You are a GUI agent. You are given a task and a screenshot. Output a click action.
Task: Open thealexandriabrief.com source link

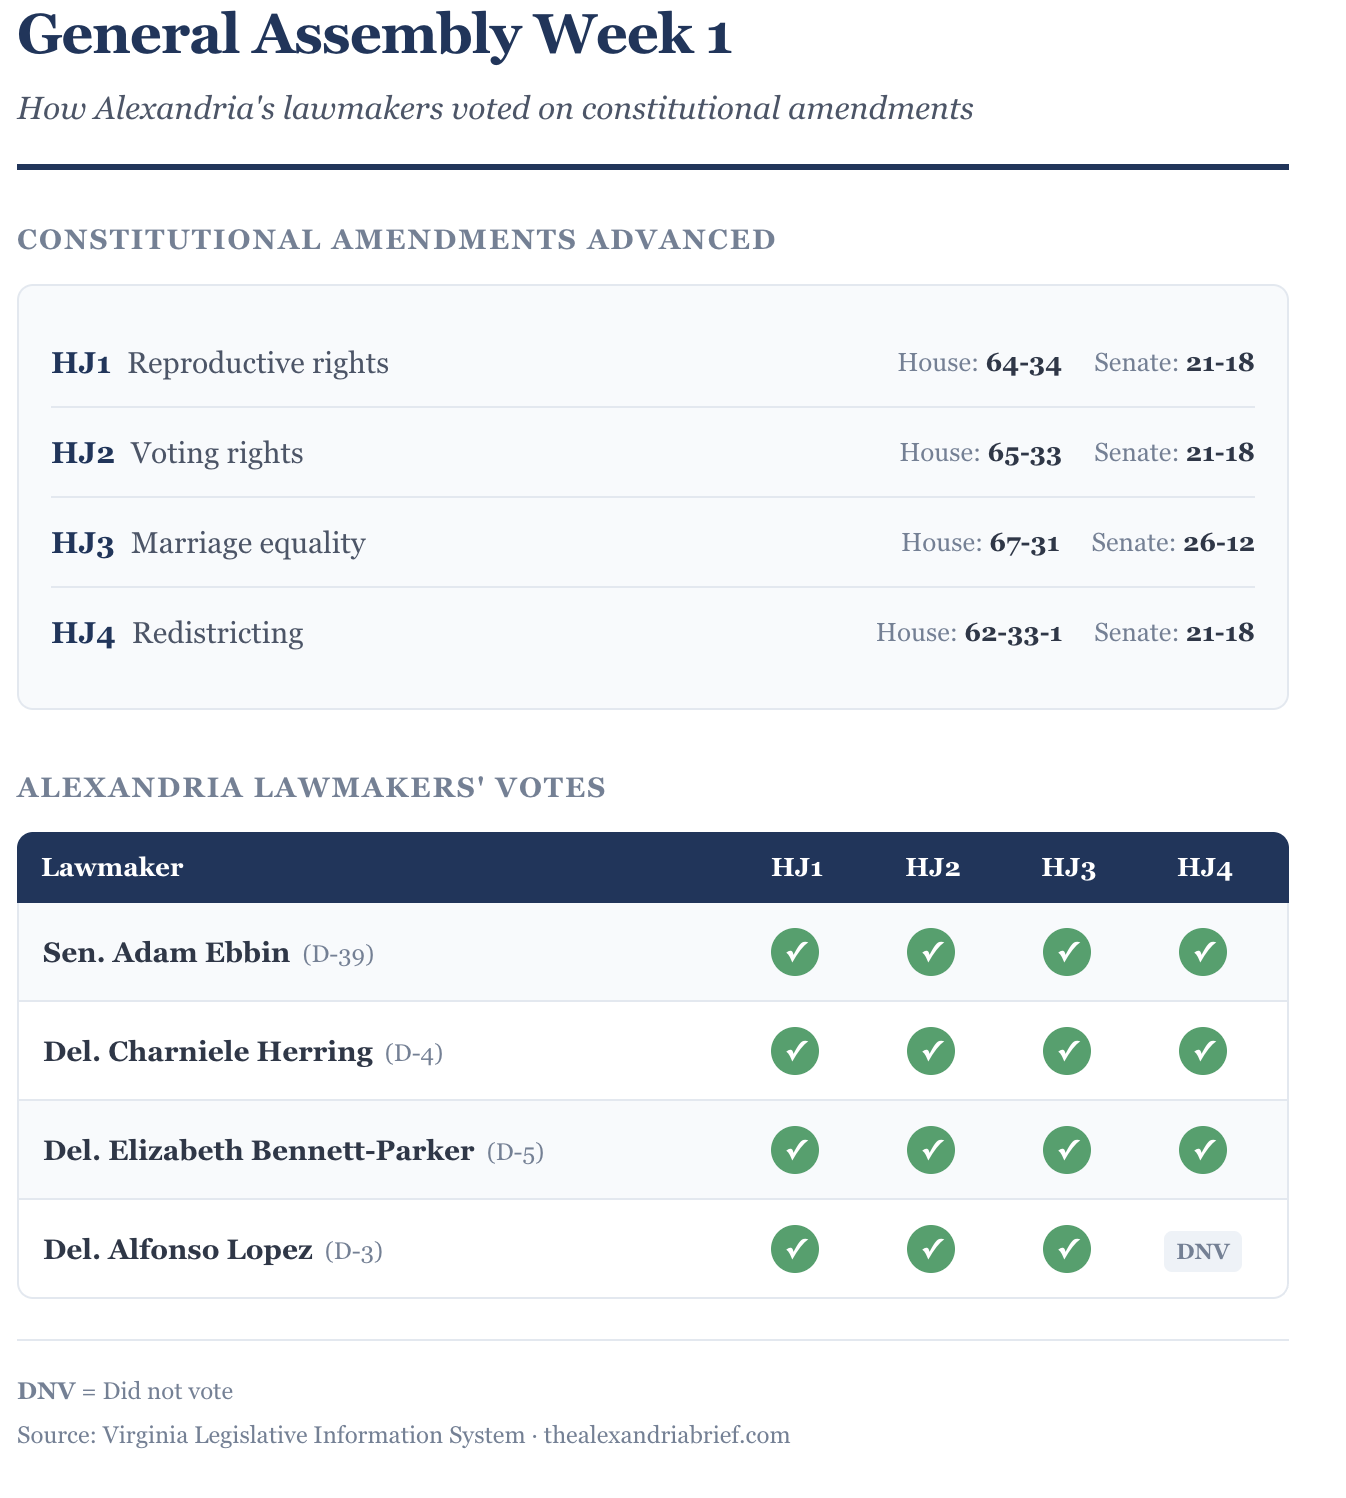[667, 1435]
